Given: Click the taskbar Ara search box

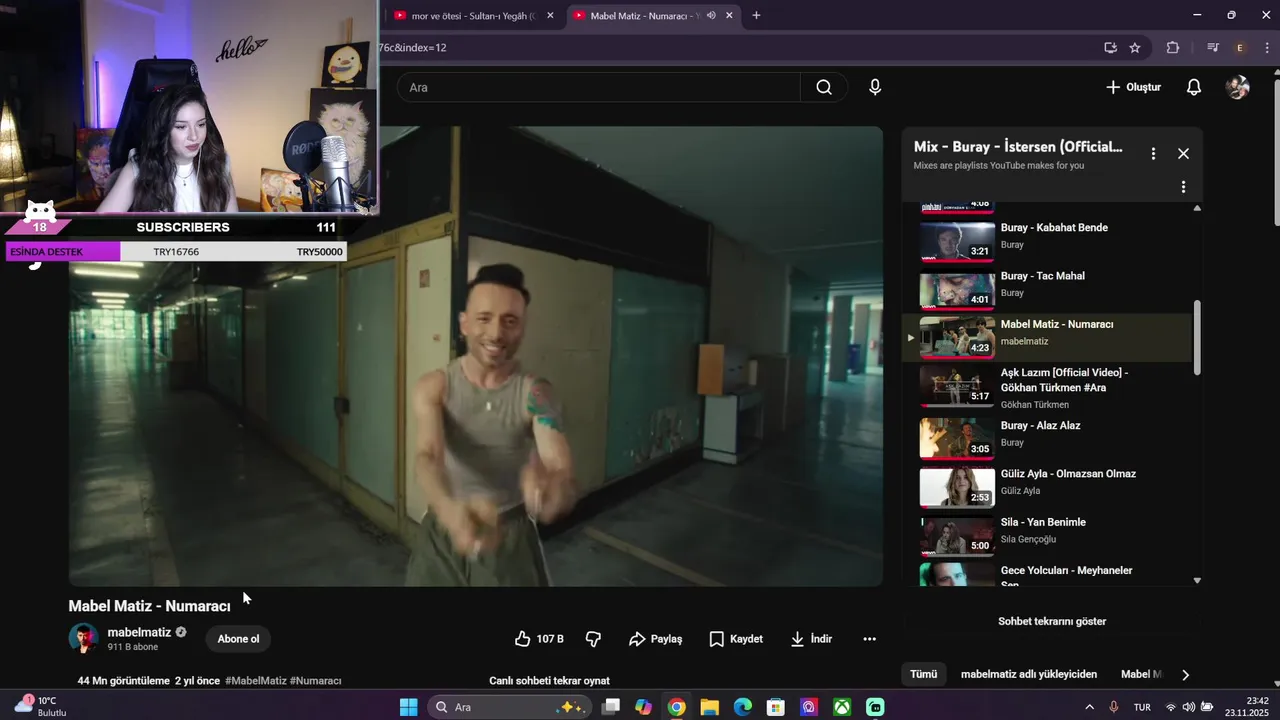Looking at the screenshot, I should [x=510, y=707].
